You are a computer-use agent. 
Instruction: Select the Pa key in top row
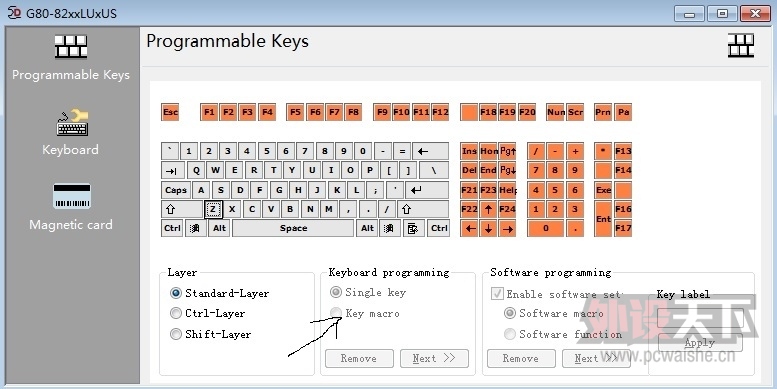[x=623, y=112]
